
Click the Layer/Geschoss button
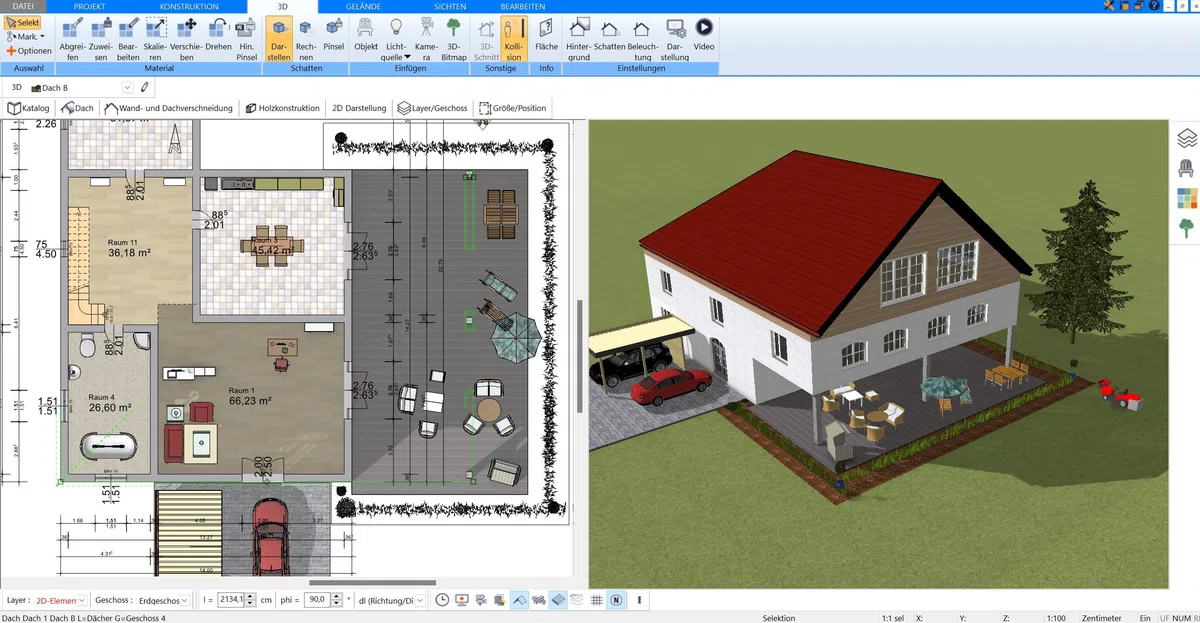point(432,108)
